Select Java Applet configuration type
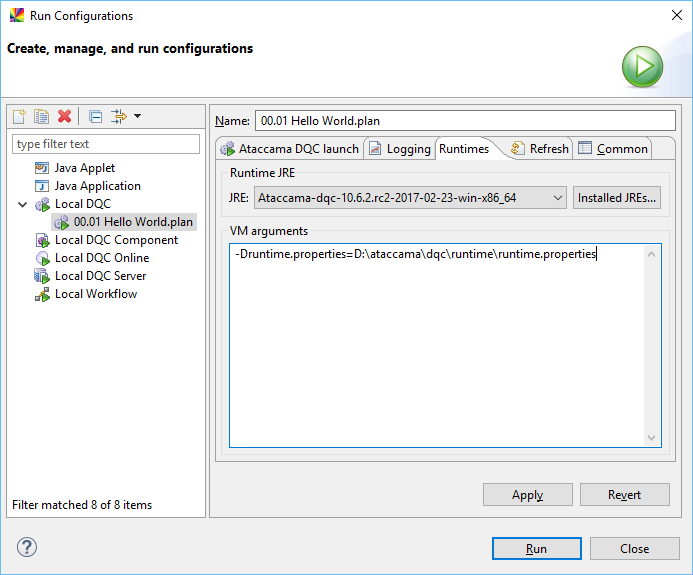Image resolution: width=693 pixels, height=575 pixels. point(84,168)
